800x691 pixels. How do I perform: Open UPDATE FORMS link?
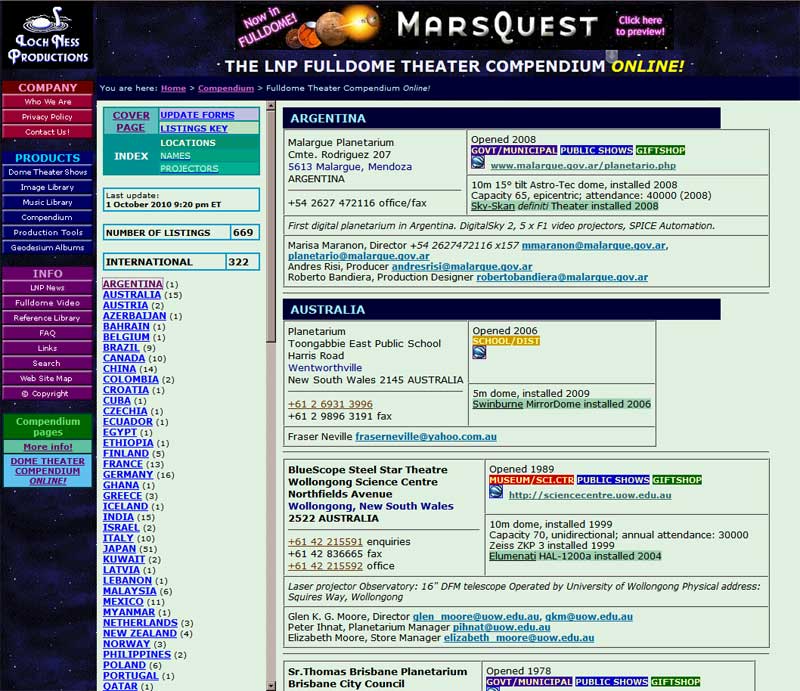197,115
